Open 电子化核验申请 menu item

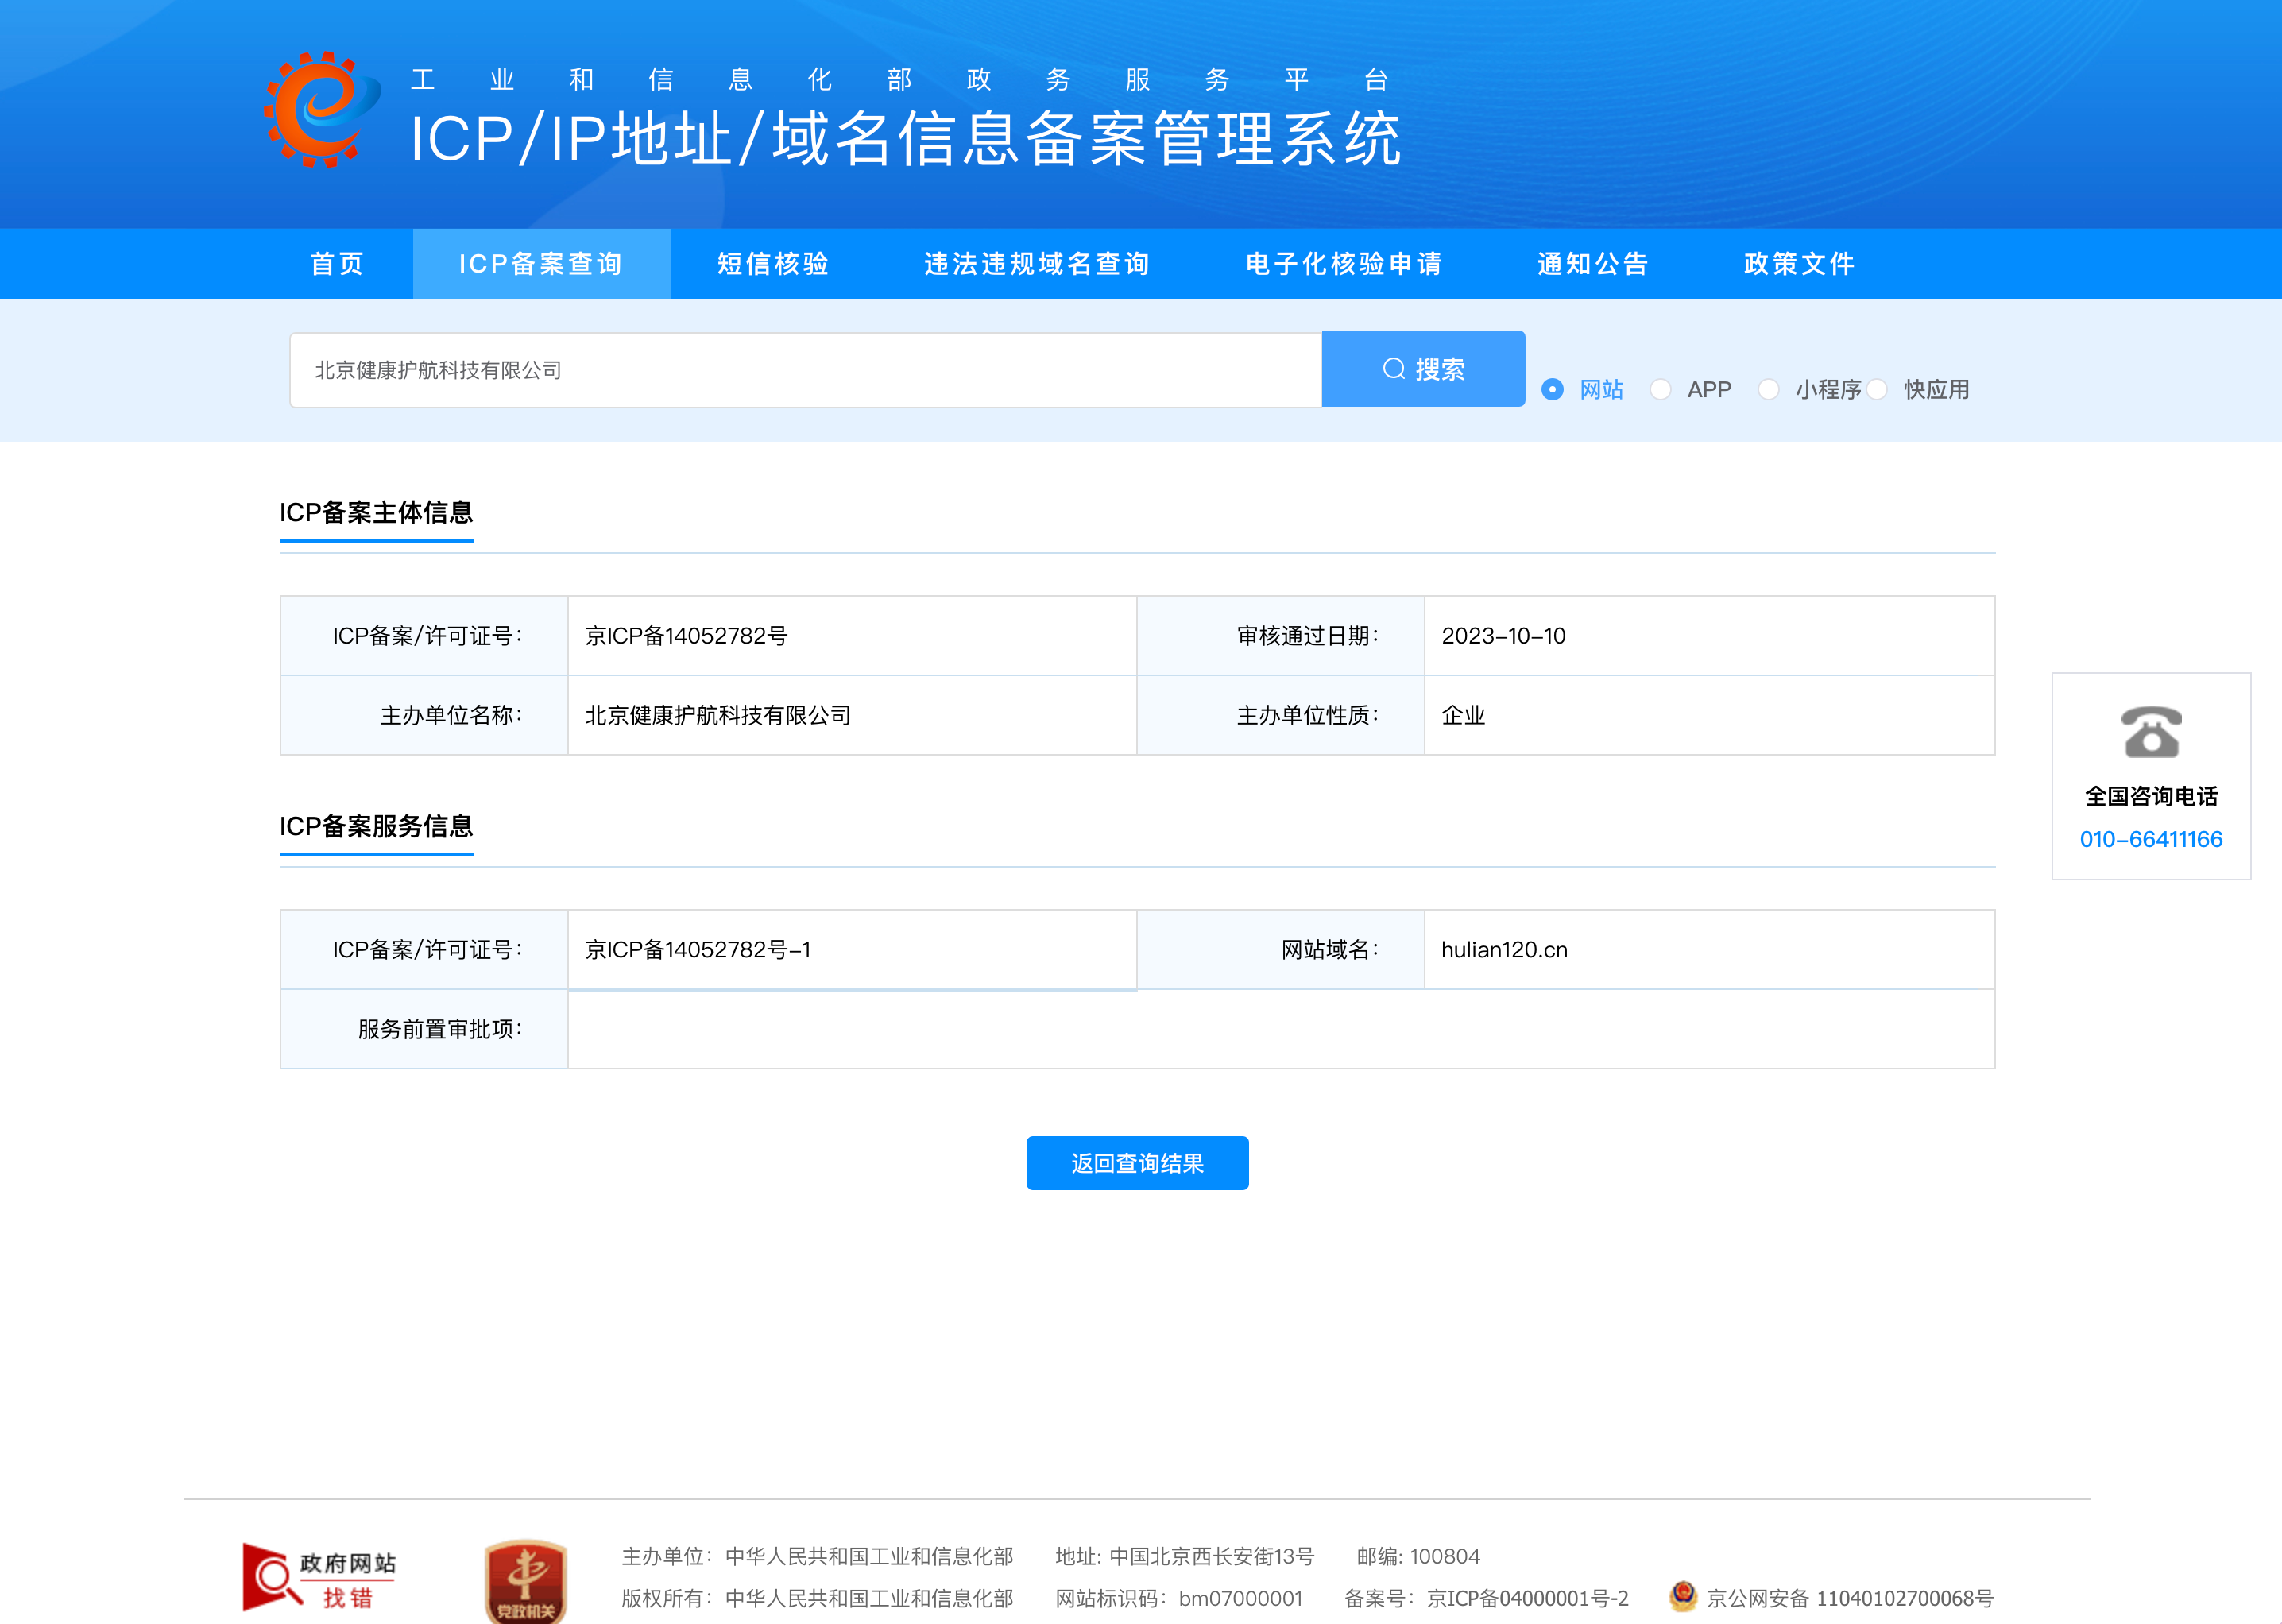[1344, 264]
